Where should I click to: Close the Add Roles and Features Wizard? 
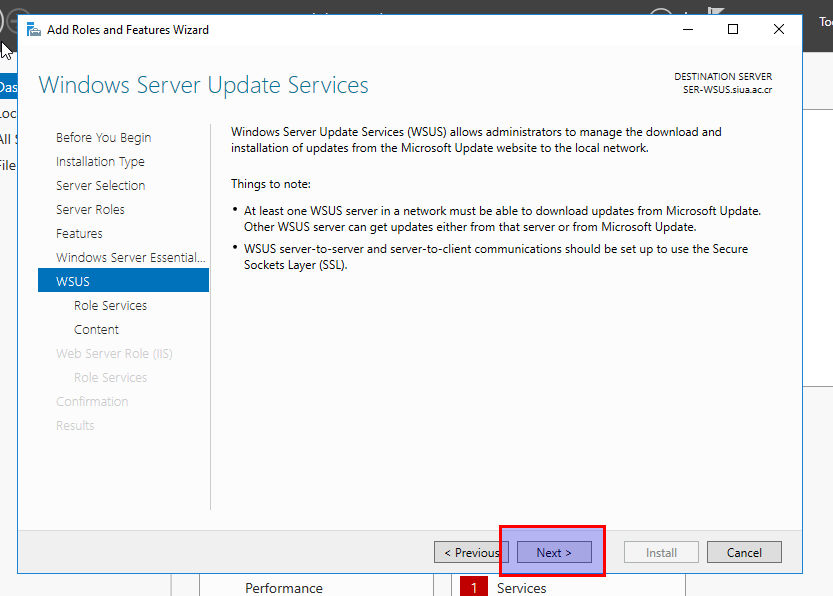coord(779,30)
